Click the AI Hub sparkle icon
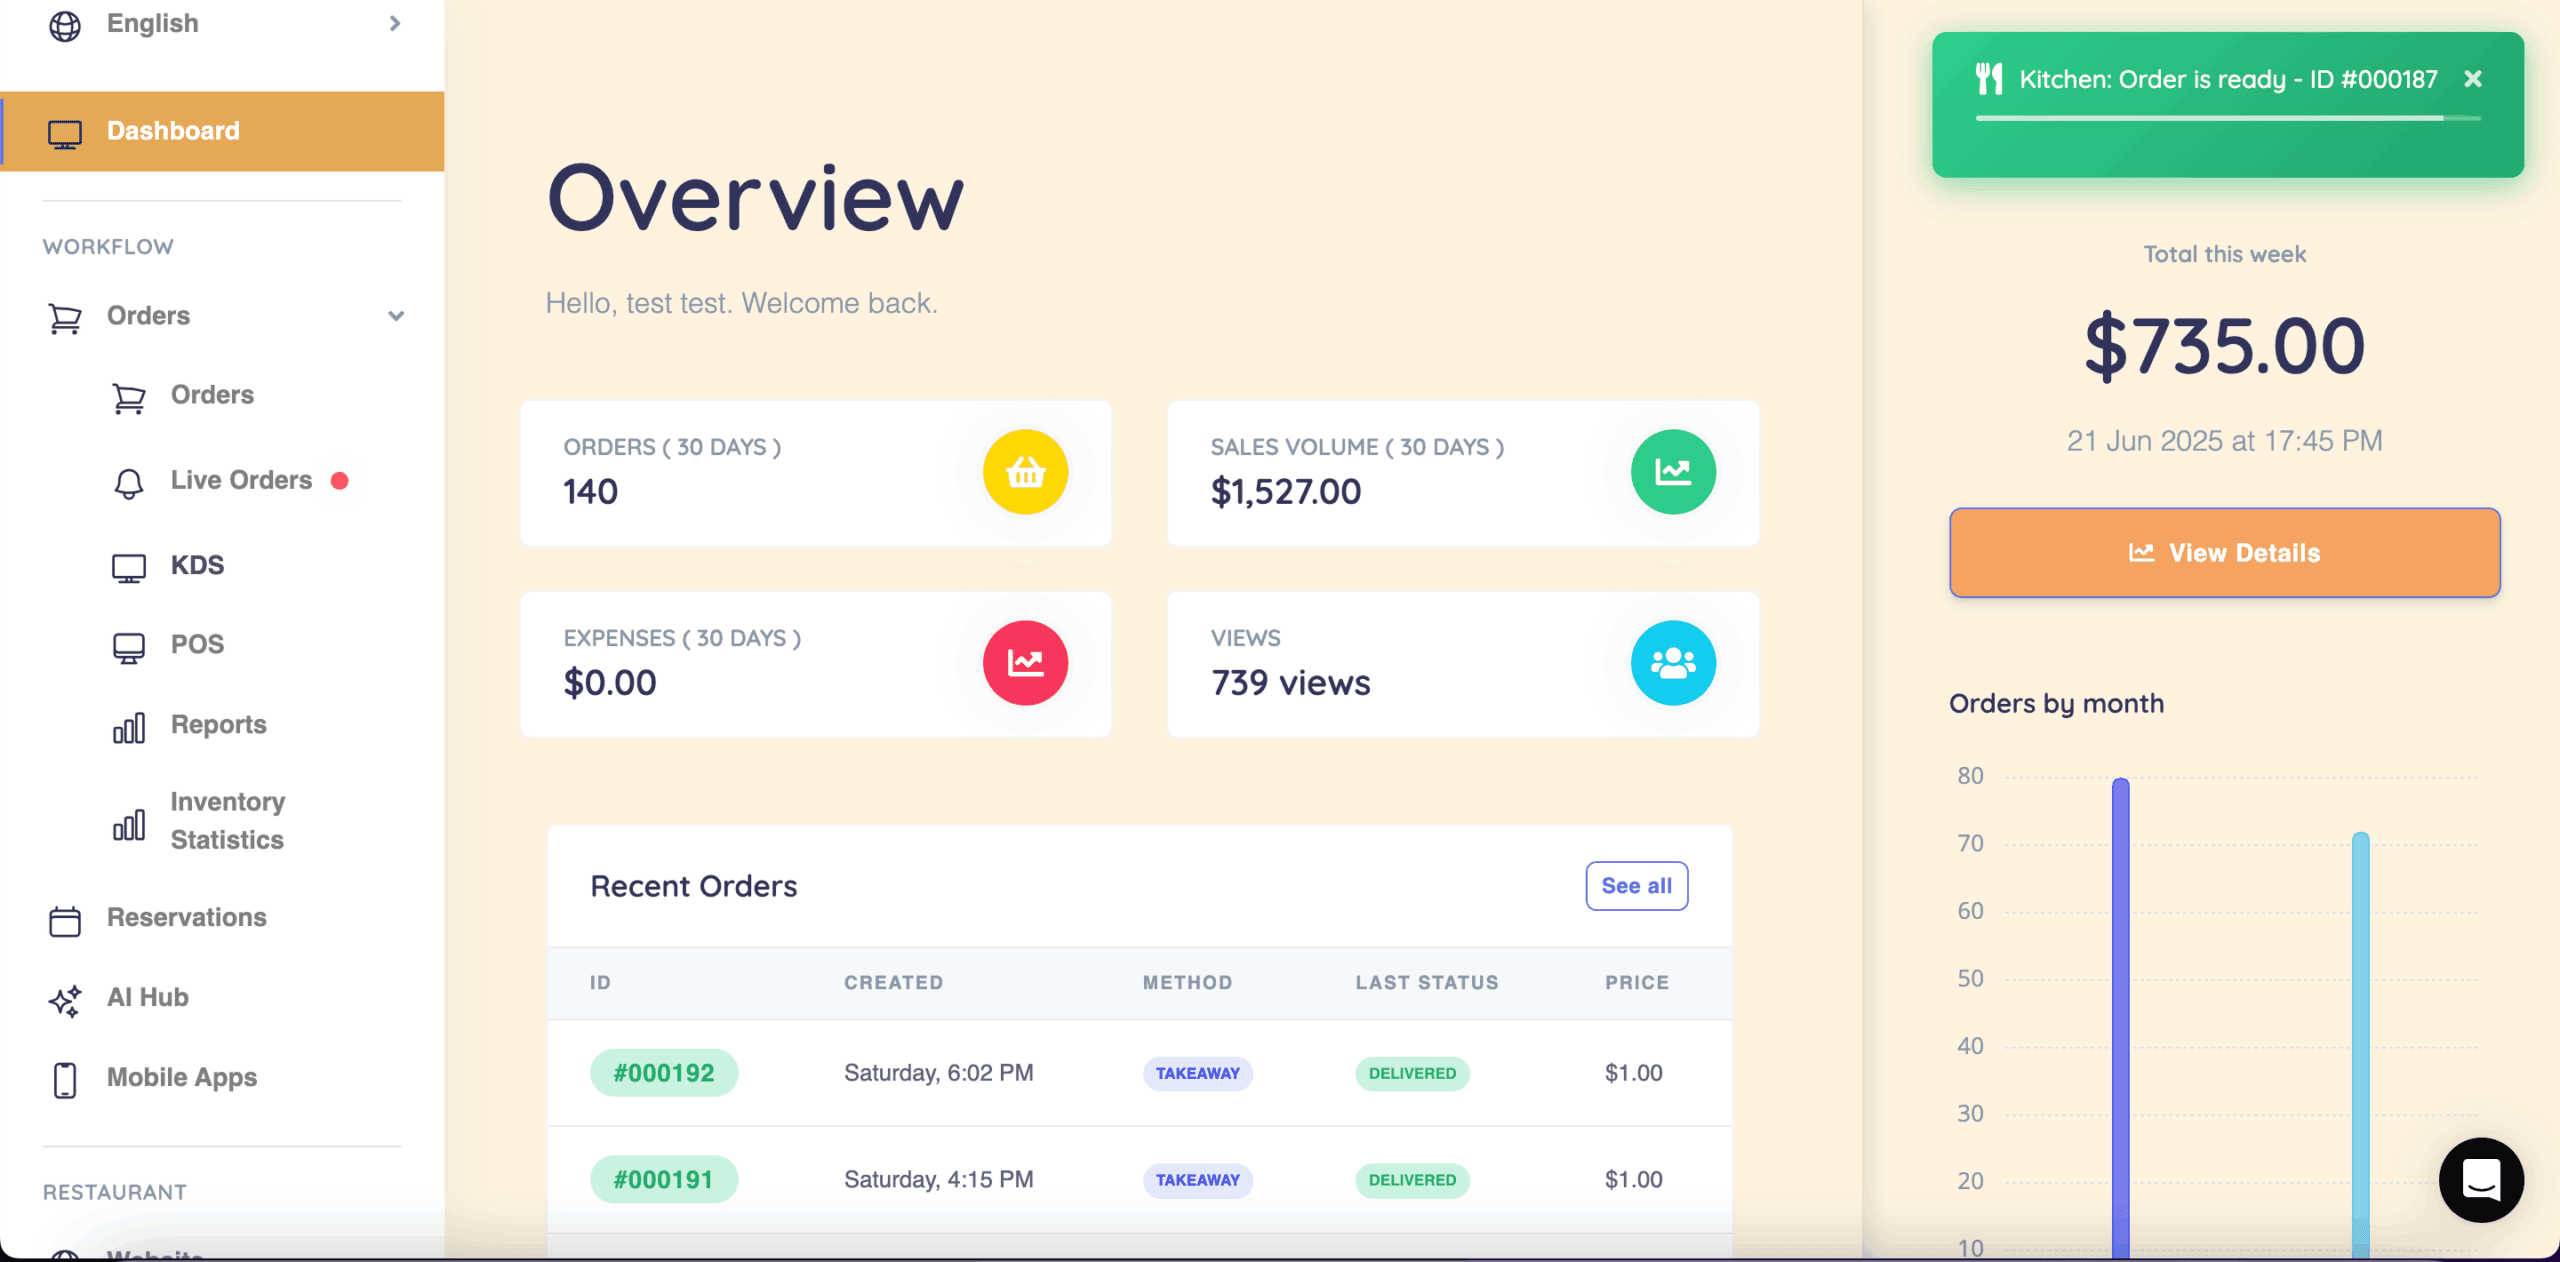The height and width of the screenshot is (1262, 2560). coord(65,1000)
